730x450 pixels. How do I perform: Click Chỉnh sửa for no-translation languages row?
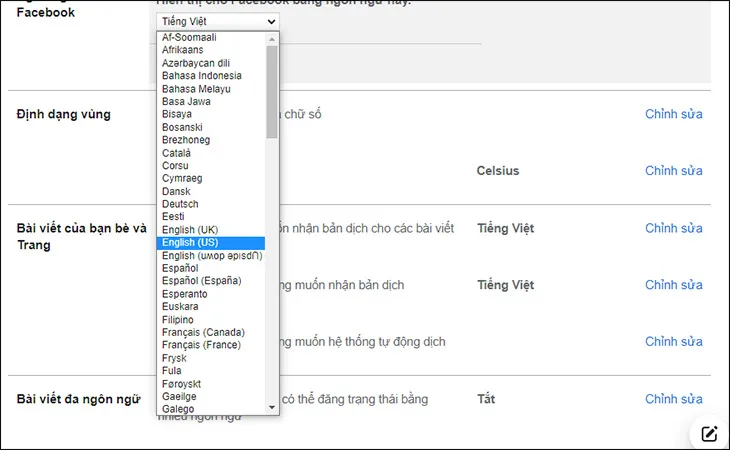pyautogui.click(x=674, y=285)
